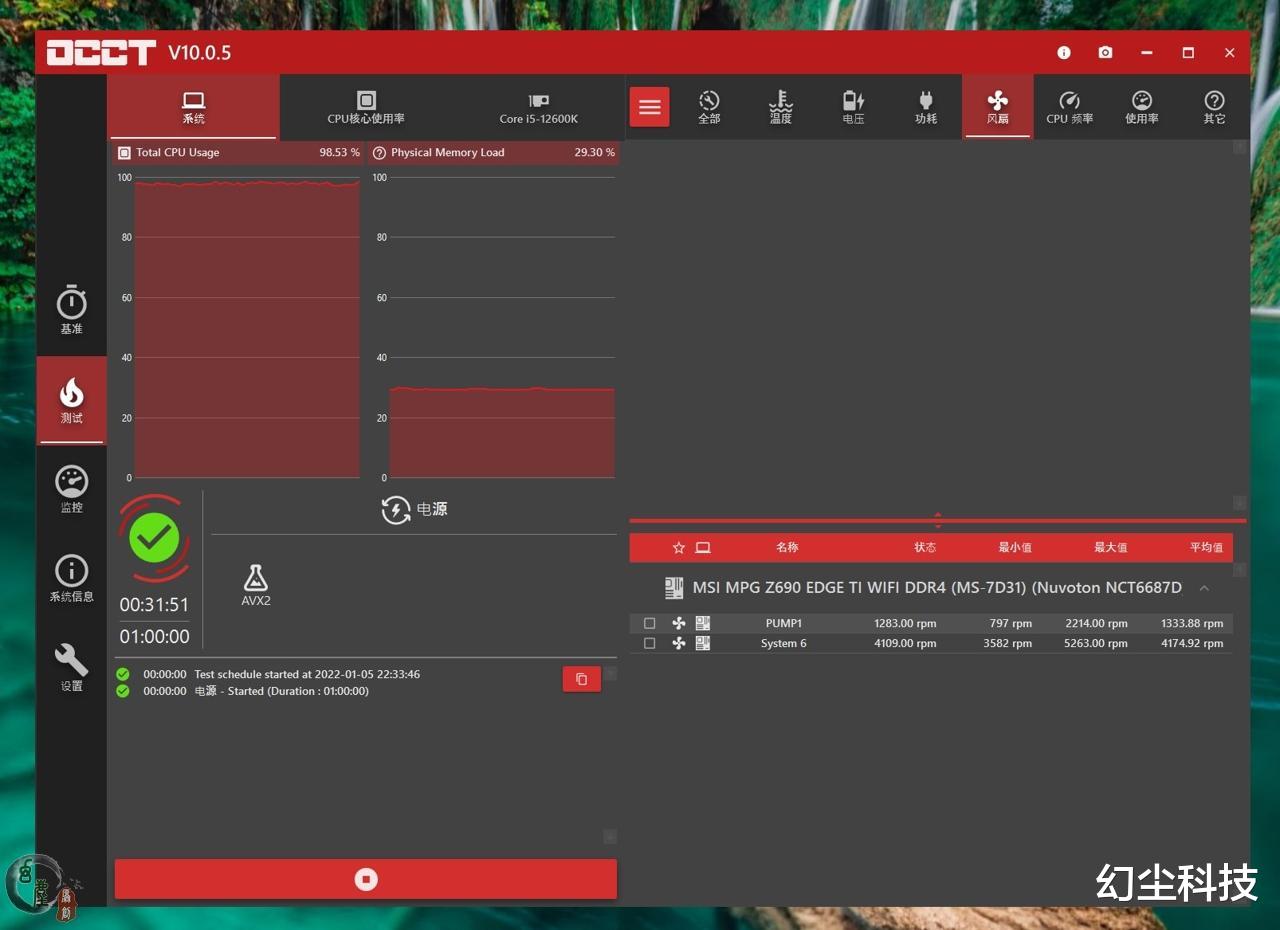1280x930 pixels.
Task: Click System 6 current value 4109.00 rpm
Action: point(905,644)
